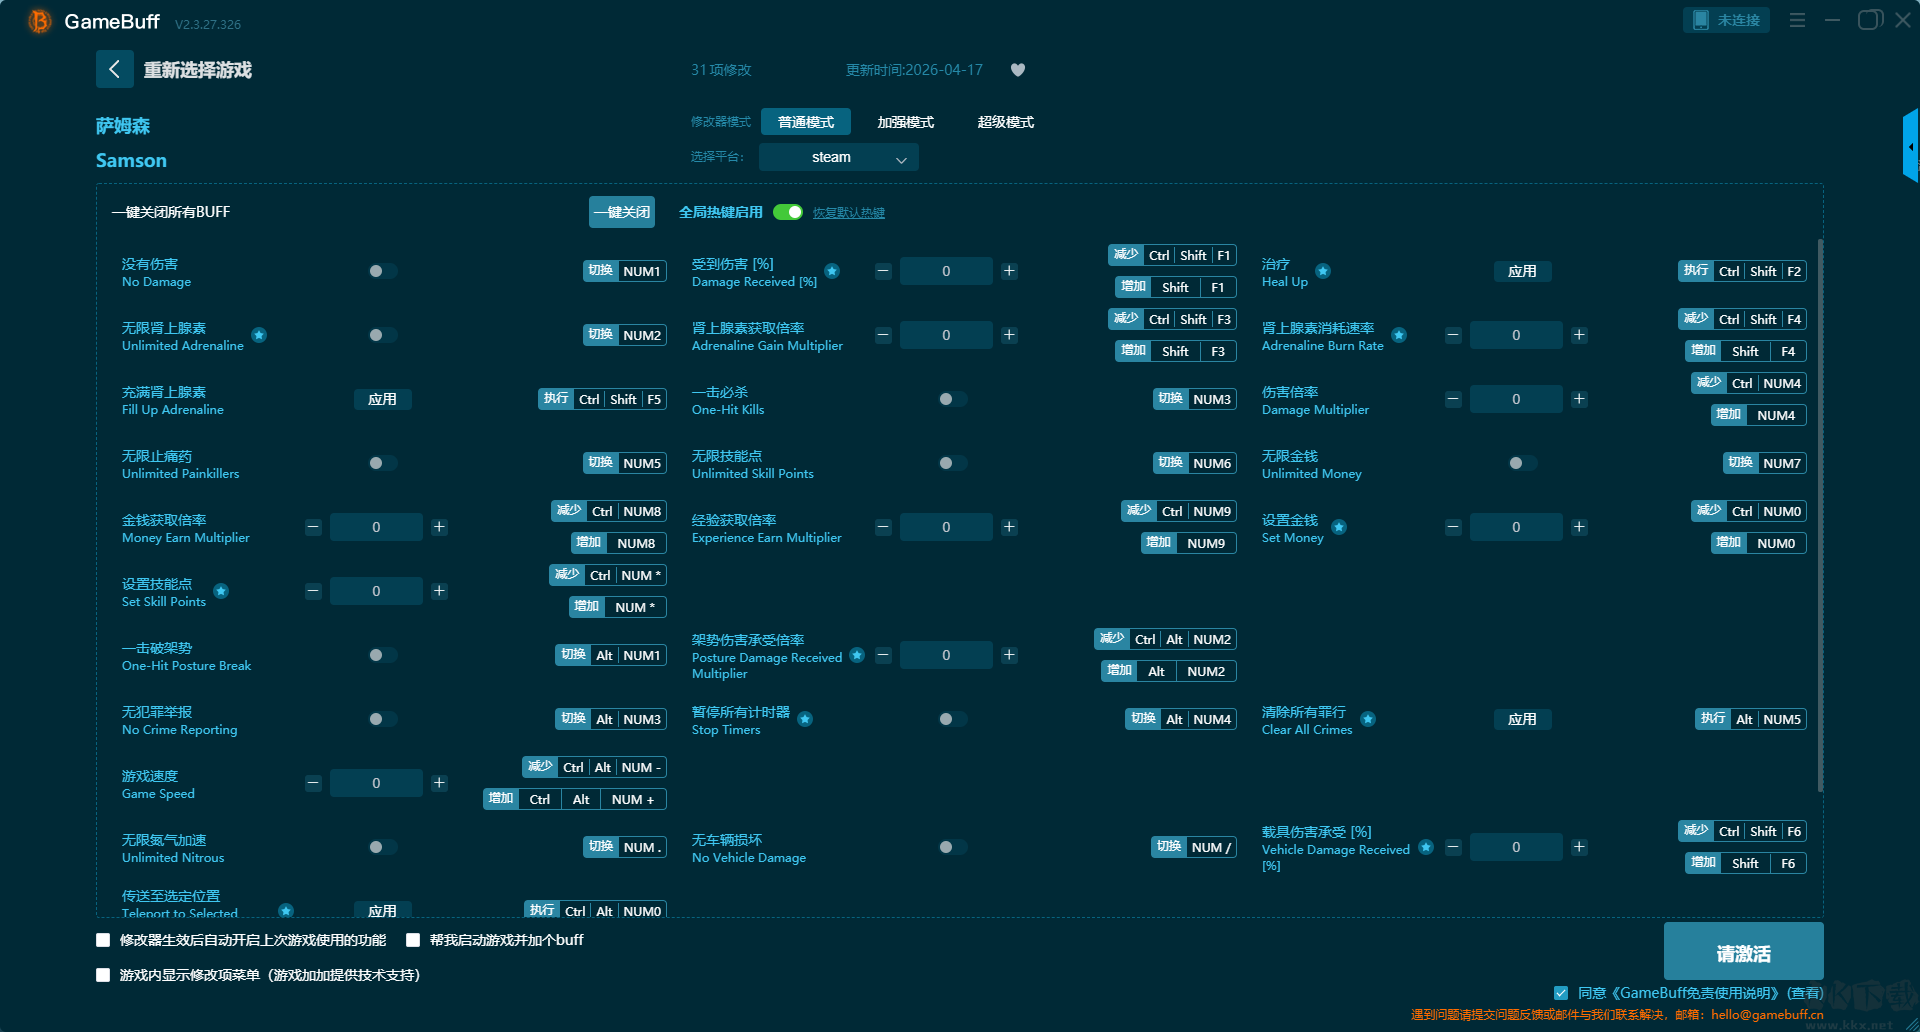Click the star icon beside Heal Up
This screenshot has height=1032, width=1920.
pyautogui.click(x=1323, y=271)
